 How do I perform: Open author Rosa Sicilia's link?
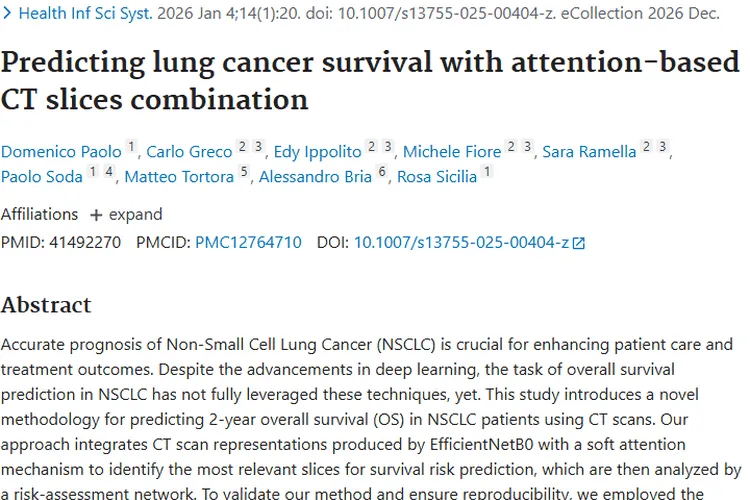coord(437,177)
